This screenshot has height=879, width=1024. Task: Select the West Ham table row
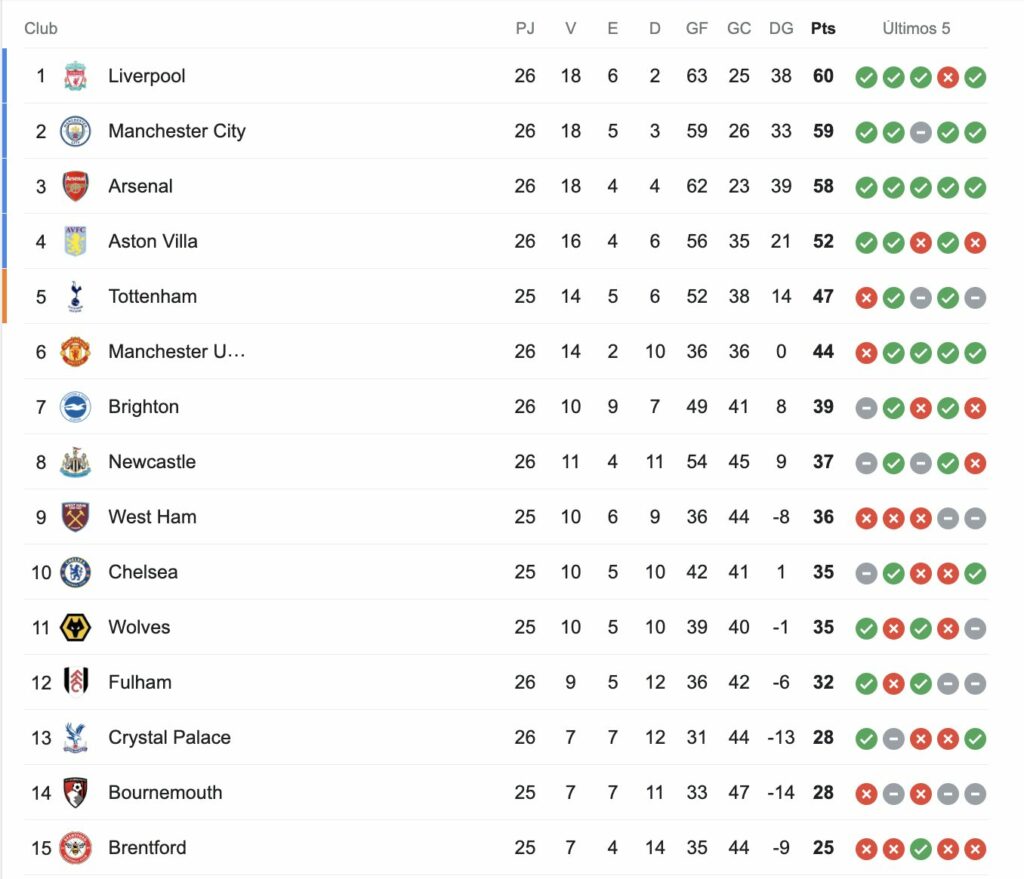coord(506,517)
